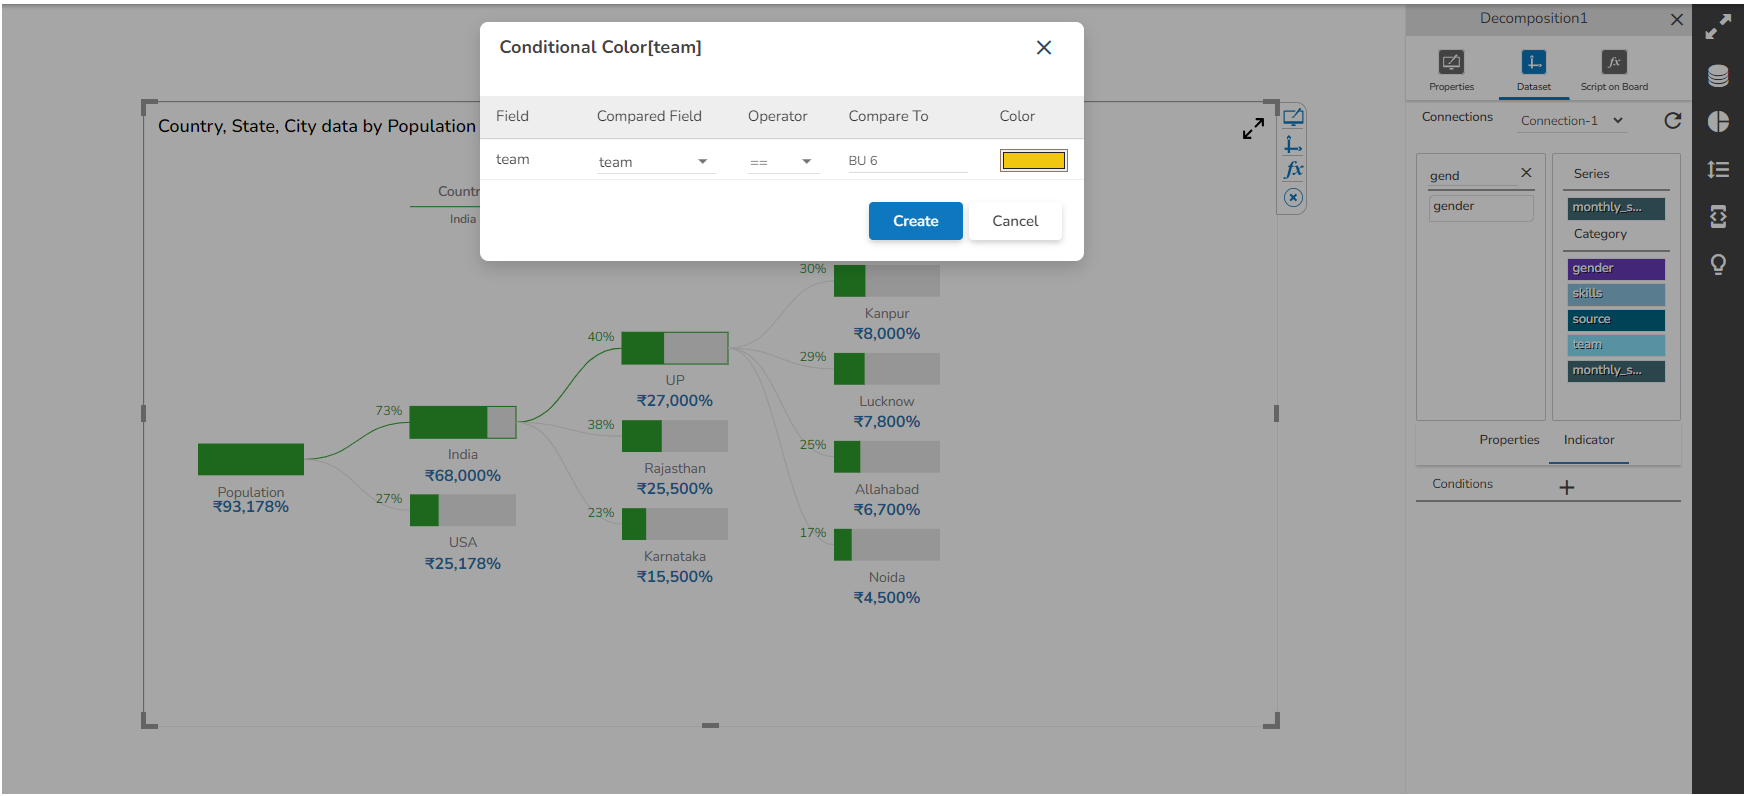The width and height of the screenshot is (1746, 796).
Task: Refresh the connection fields
Action: (x=1672, y=121)
